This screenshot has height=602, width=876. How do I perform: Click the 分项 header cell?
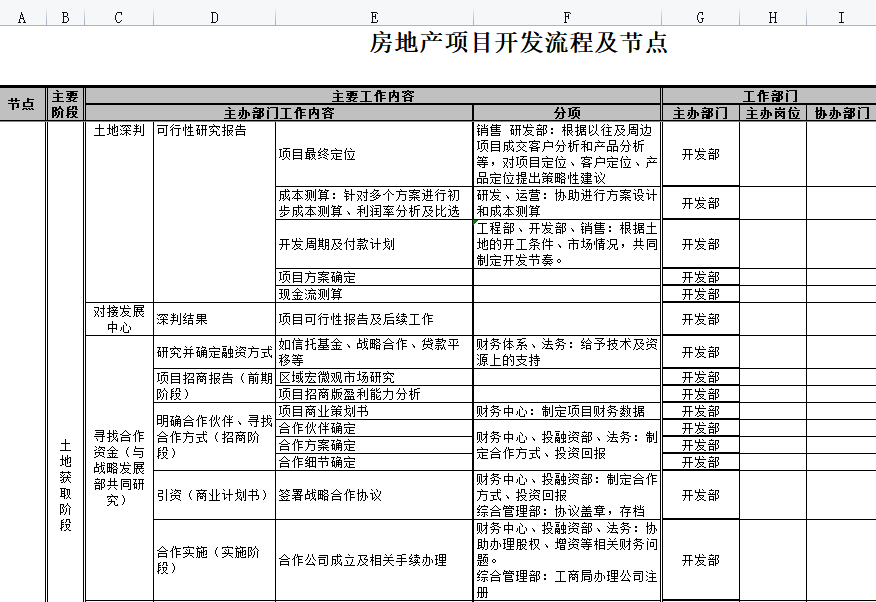(x=567, y=113)
